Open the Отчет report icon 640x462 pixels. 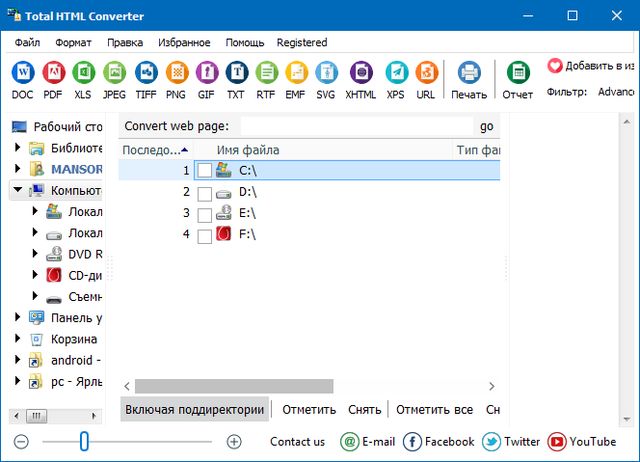tap(518, 73)
